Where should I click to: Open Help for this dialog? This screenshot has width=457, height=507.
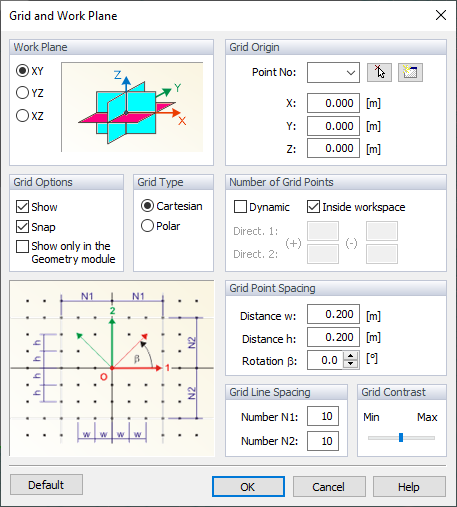coord(409,487)
